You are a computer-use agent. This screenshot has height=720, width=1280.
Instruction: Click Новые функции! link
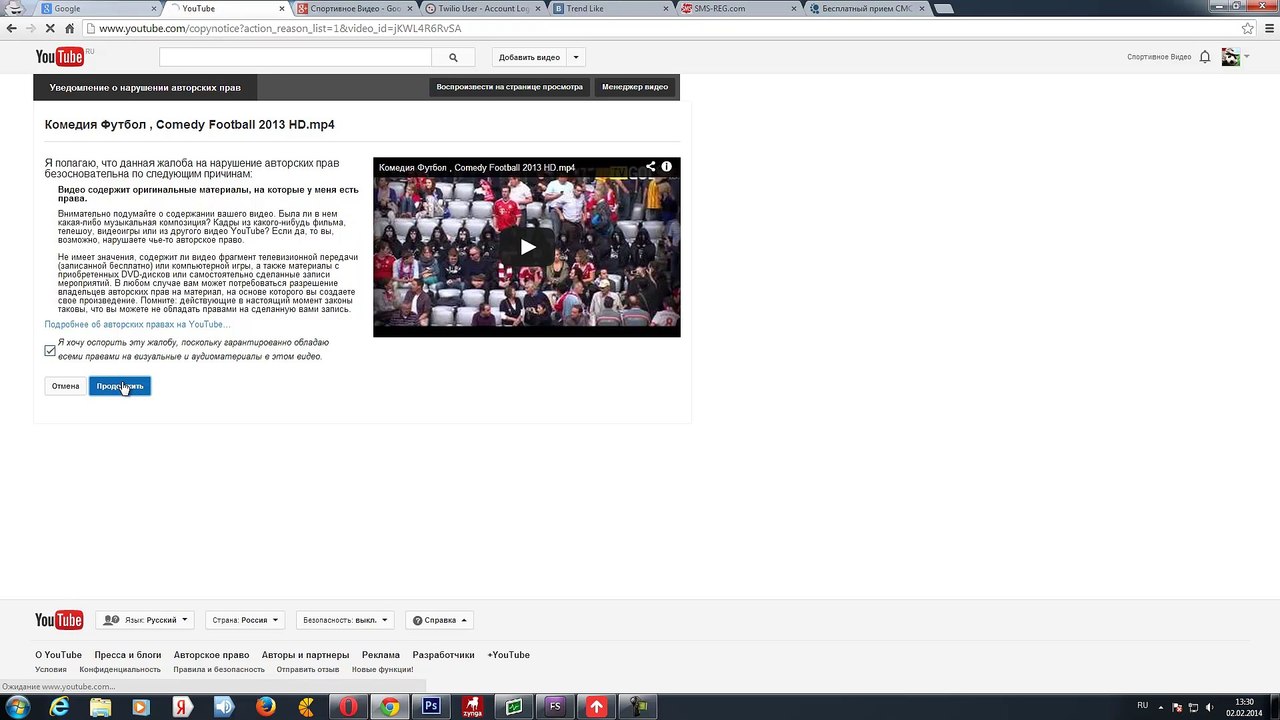[x=382, y=670]
